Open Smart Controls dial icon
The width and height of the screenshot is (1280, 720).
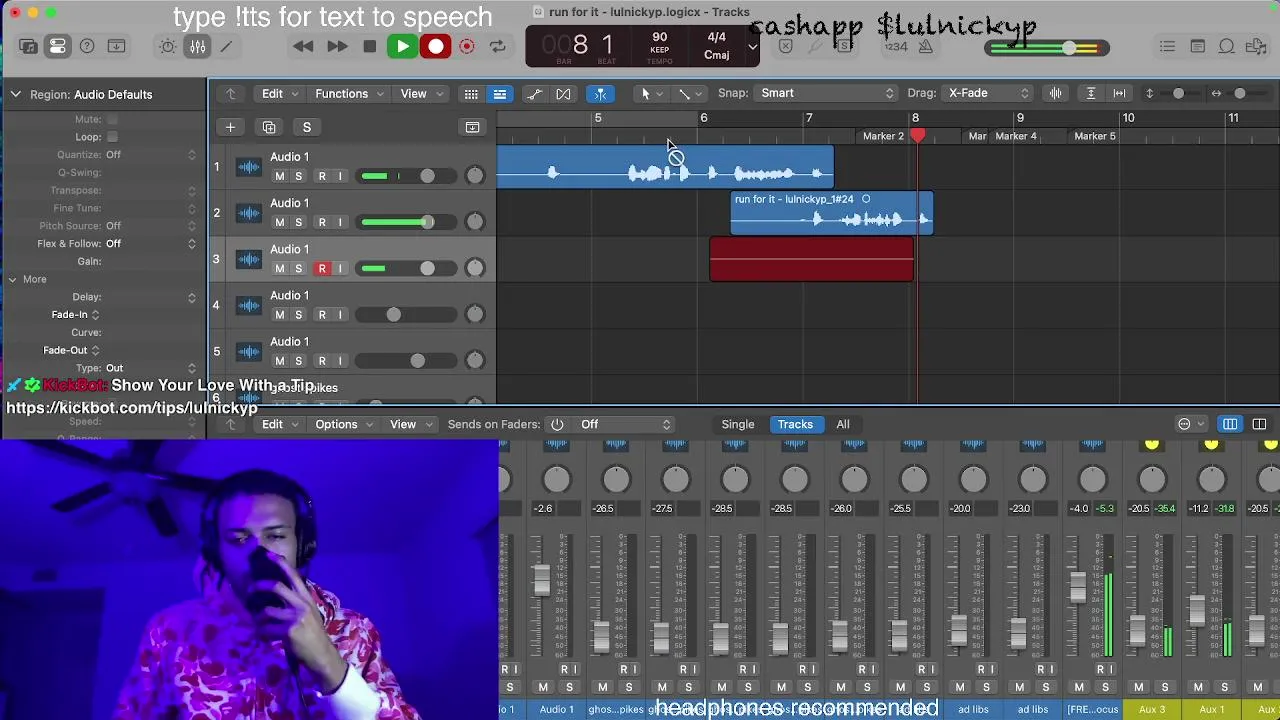(x=168, y=46)
